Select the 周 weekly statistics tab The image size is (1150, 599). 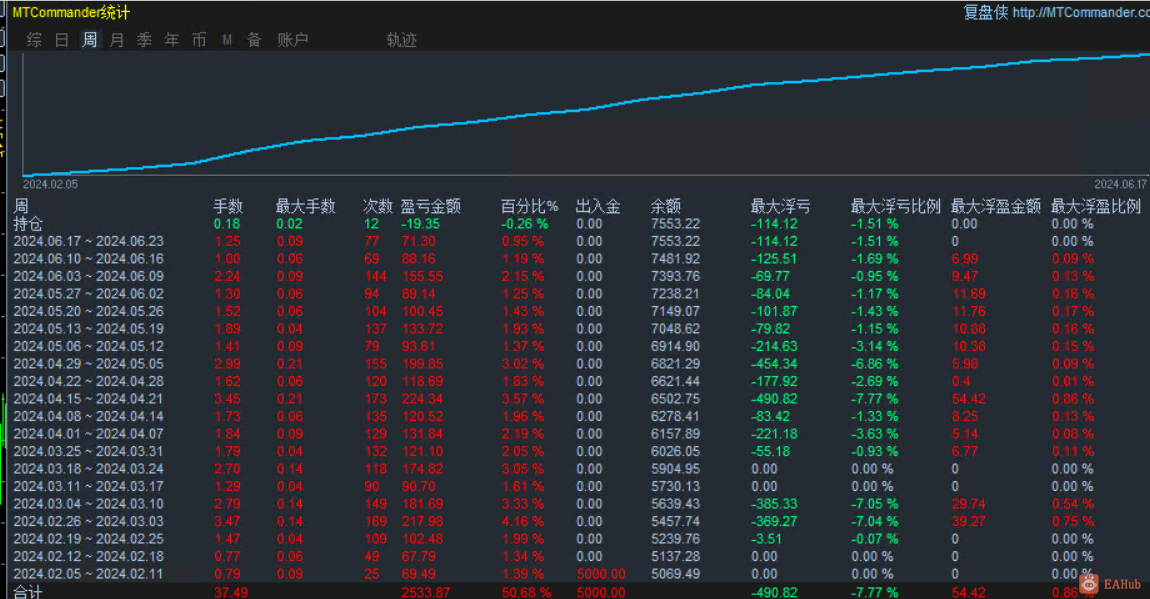(89, 40)
